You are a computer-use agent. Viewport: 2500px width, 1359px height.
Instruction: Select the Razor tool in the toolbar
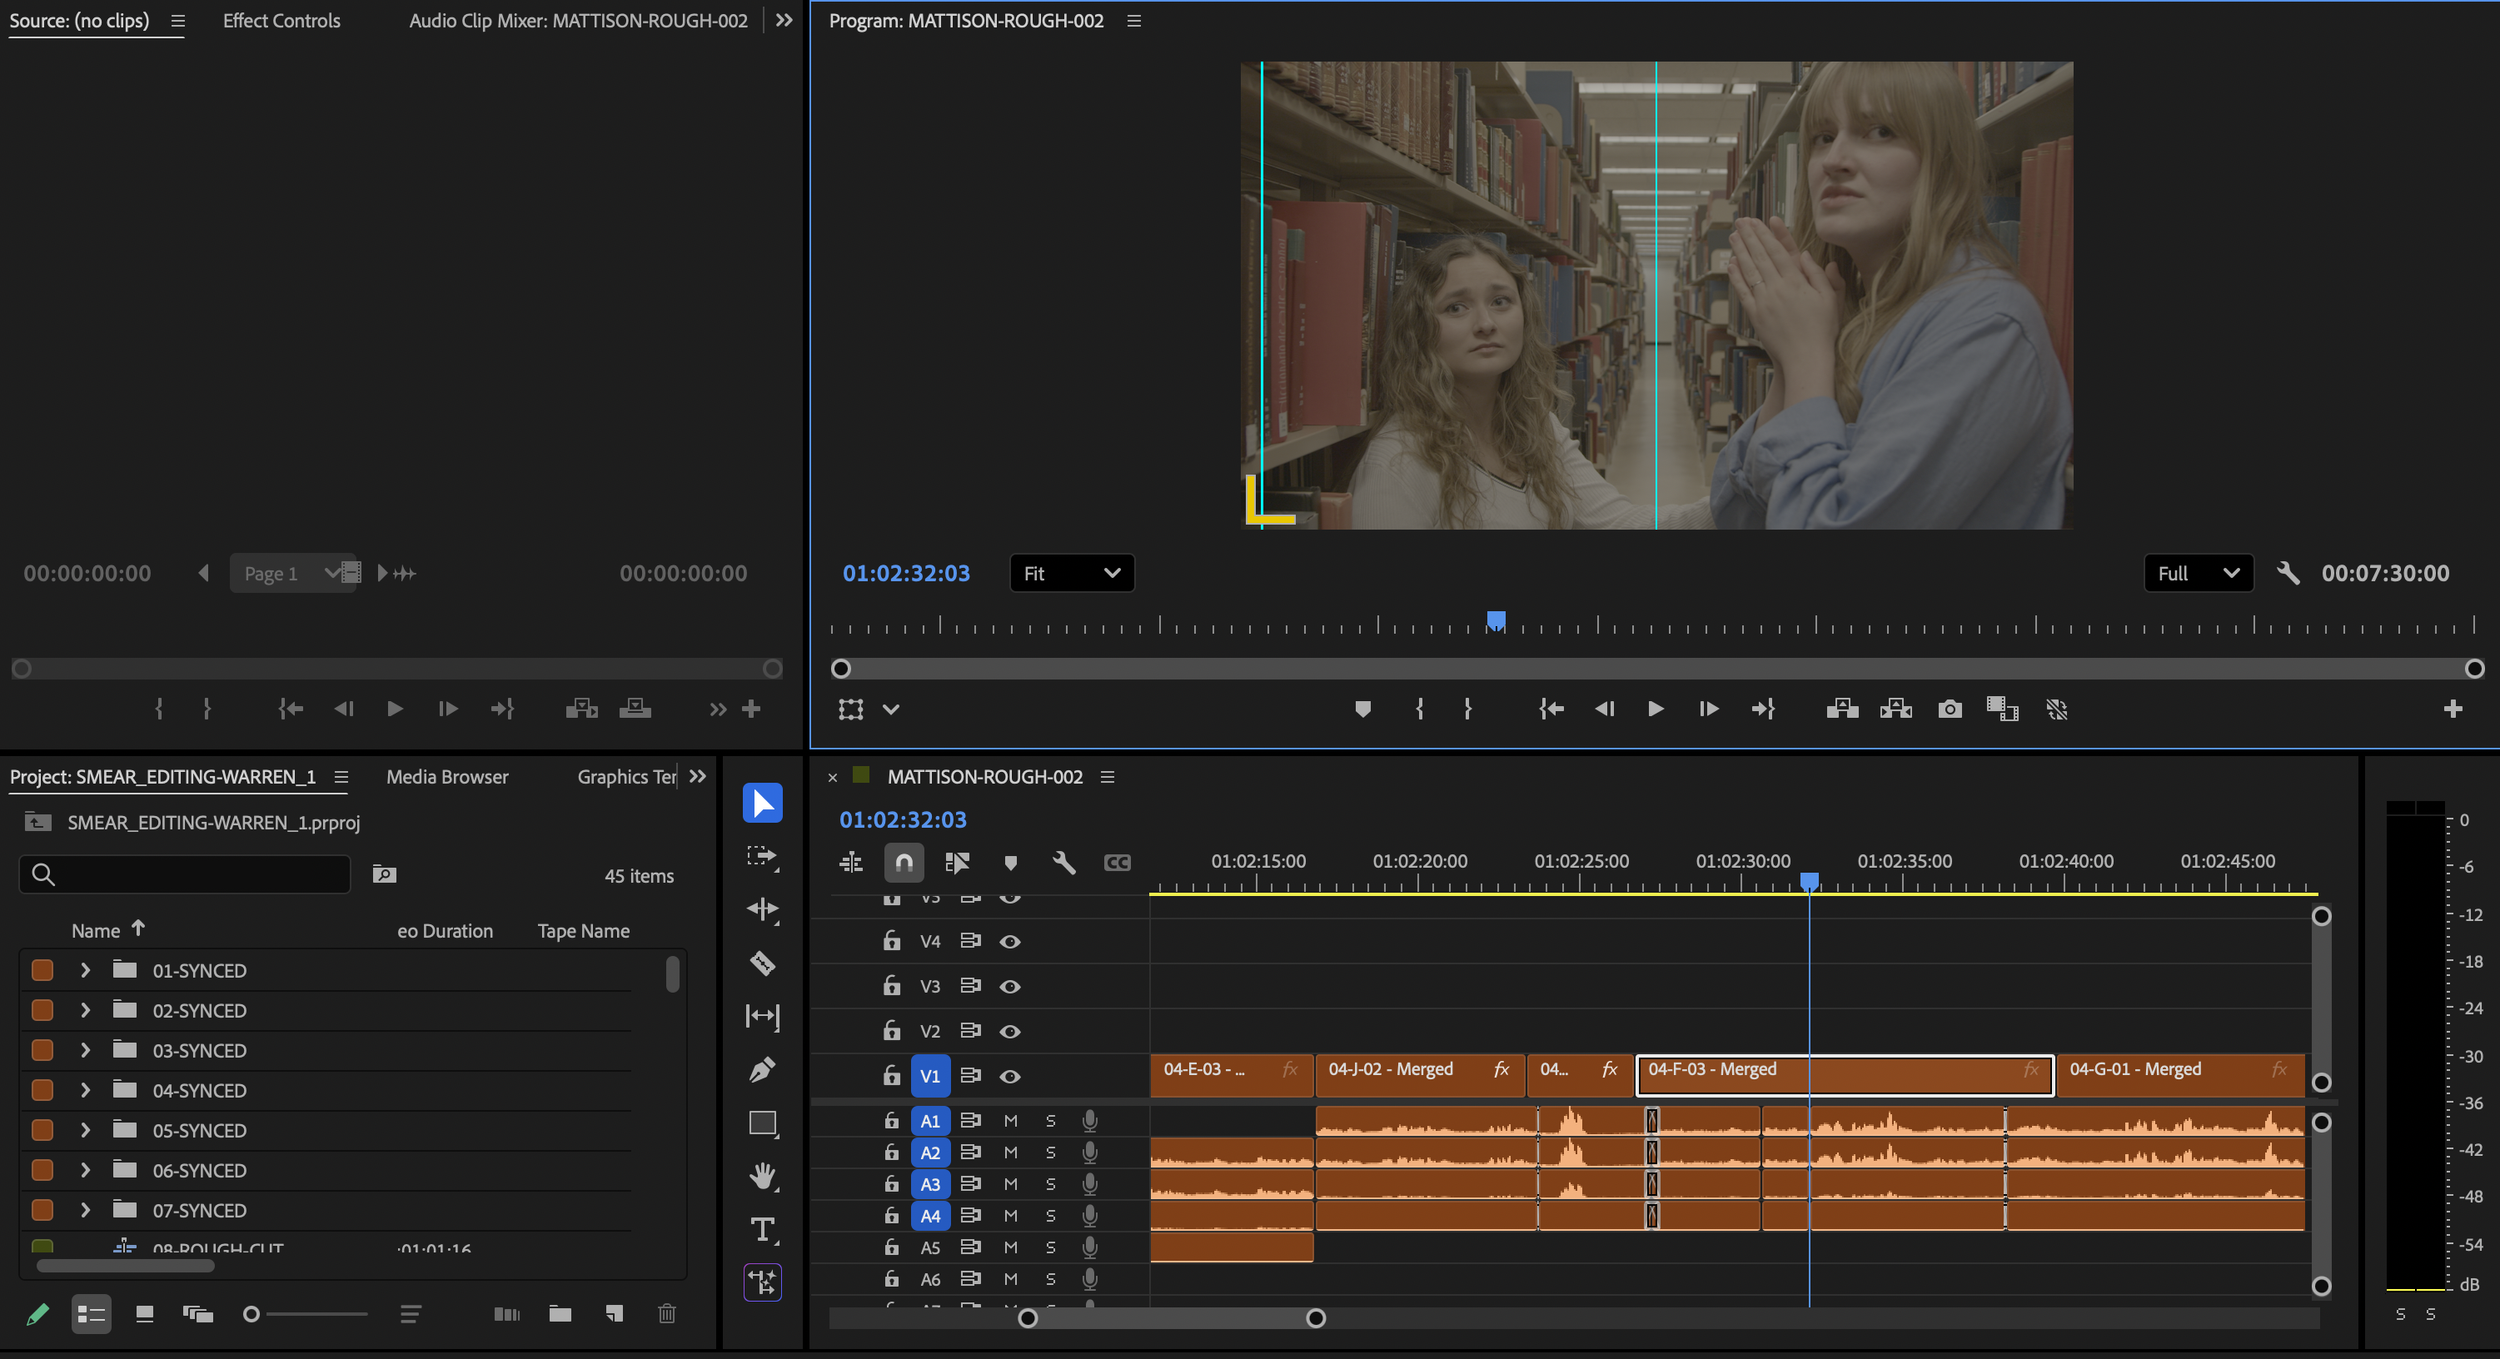(x=762, y=963)
